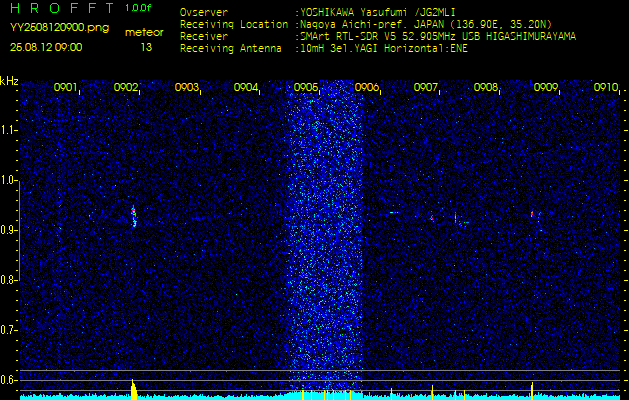
Task: Click the date stamp 25.08.12 09:00
Action: click(x=46, y=47)
